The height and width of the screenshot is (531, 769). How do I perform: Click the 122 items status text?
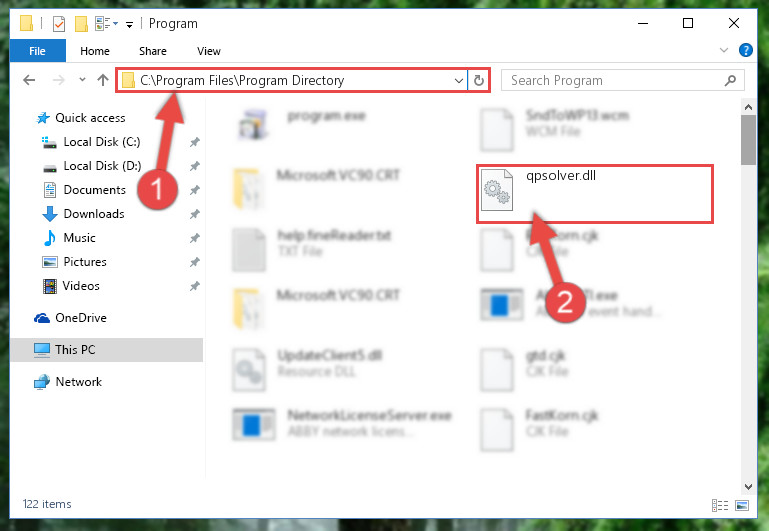pos(47,504)
